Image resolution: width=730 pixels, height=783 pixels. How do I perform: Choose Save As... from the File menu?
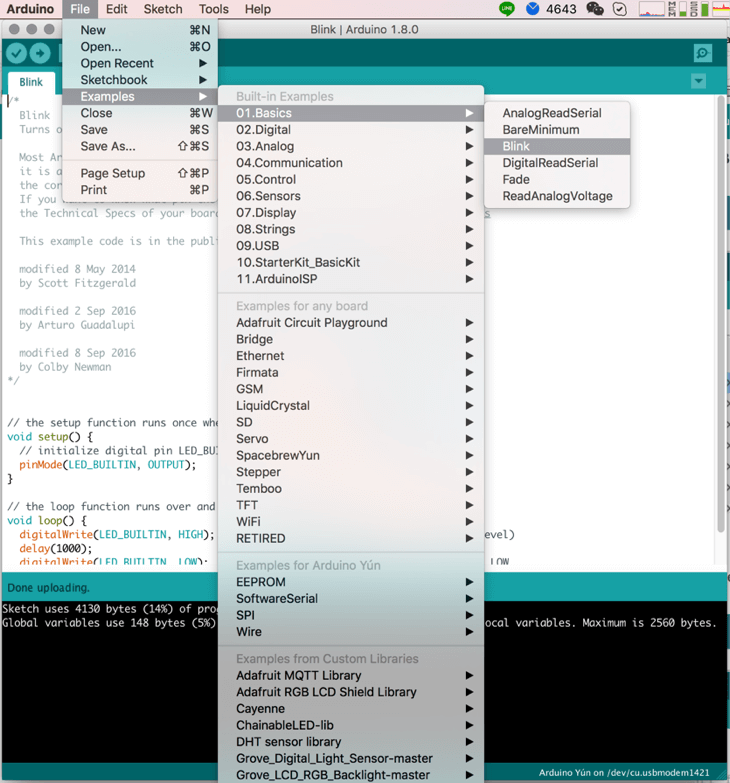(x=140, y=146)
